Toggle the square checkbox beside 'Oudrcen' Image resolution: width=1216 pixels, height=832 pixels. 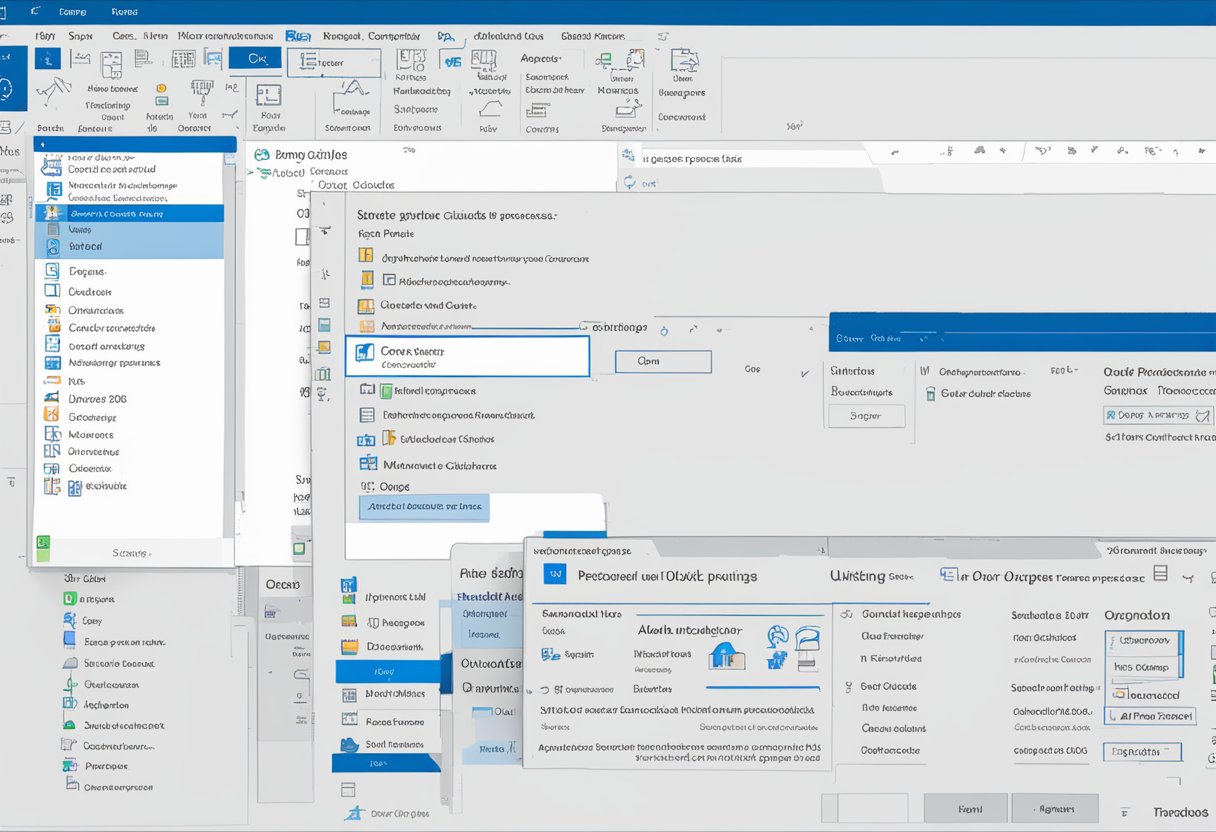(52, 292)
